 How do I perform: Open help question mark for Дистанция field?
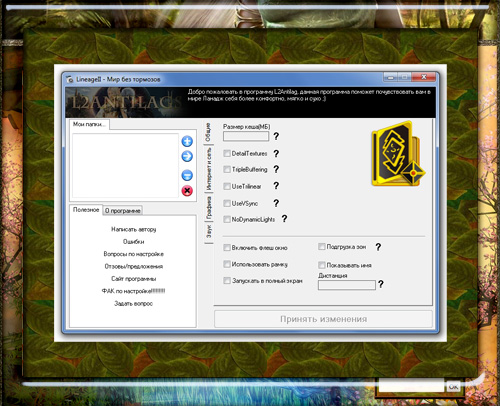coord(381,284)
